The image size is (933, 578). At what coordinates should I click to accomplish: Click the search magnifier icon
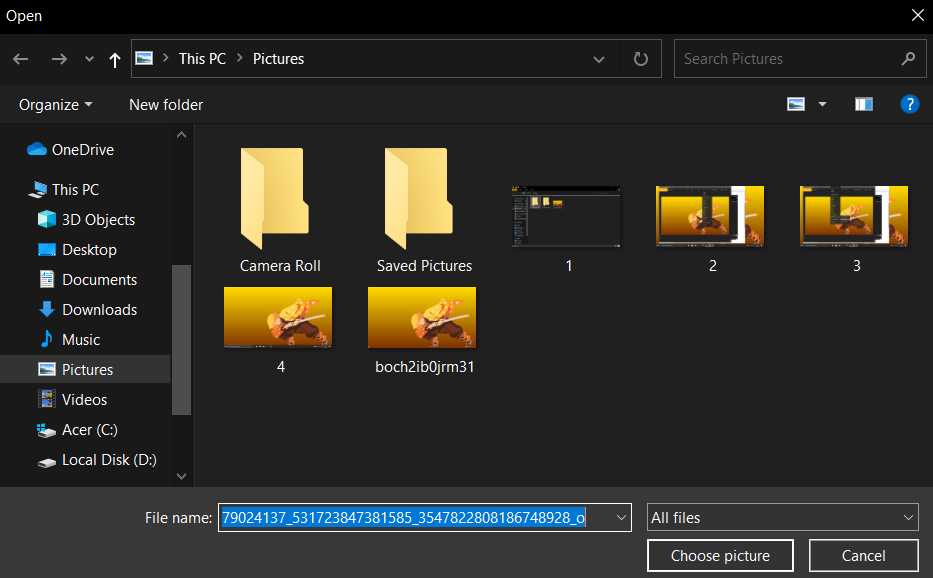point(908,58)
